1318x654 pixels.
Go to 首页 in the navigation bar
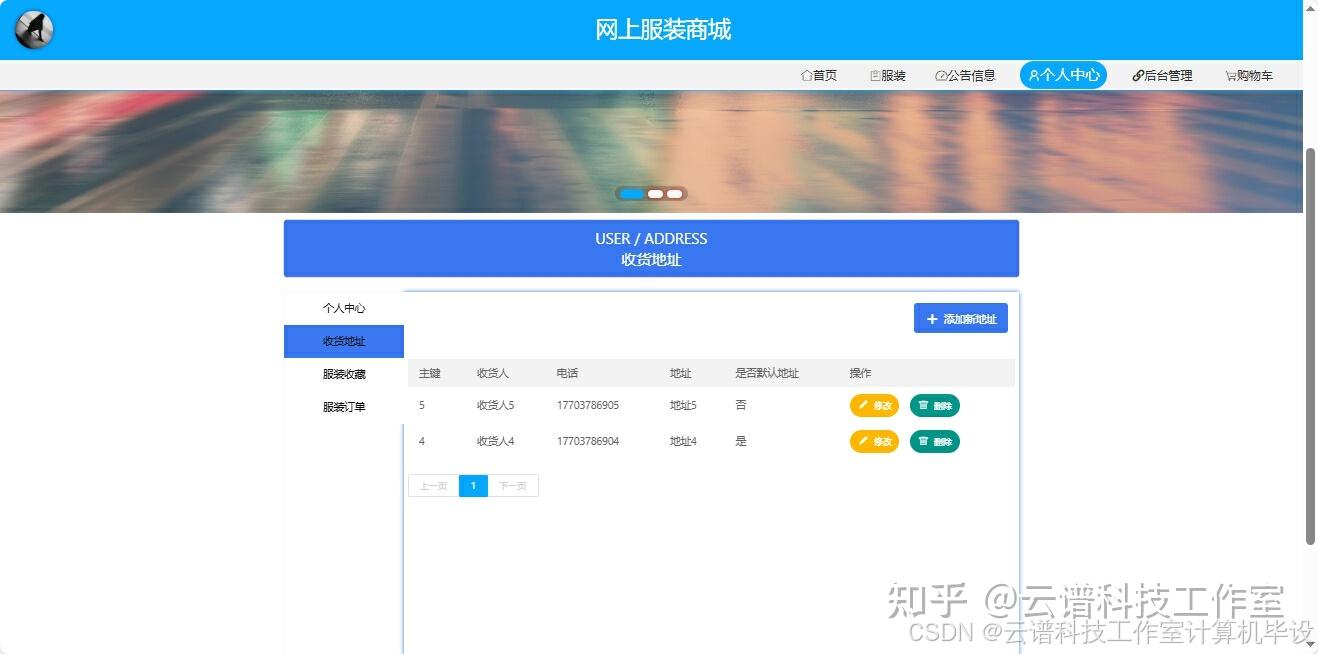819,76
